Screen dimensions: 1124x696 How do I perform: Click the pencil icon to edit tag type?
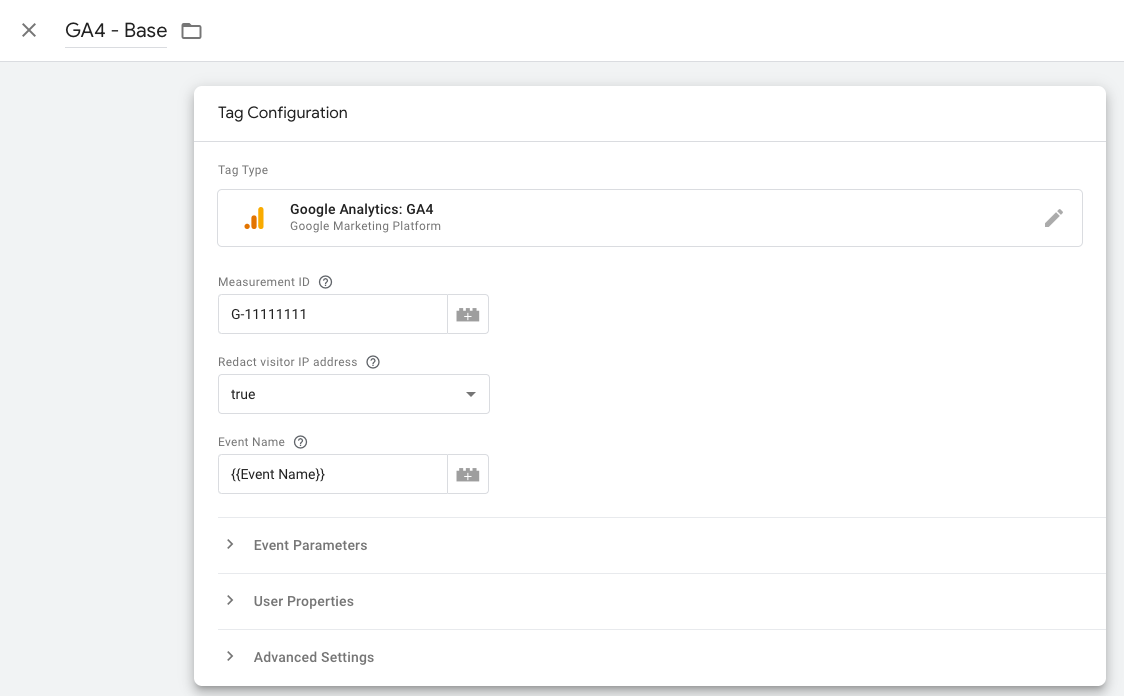pos(1053,218)
